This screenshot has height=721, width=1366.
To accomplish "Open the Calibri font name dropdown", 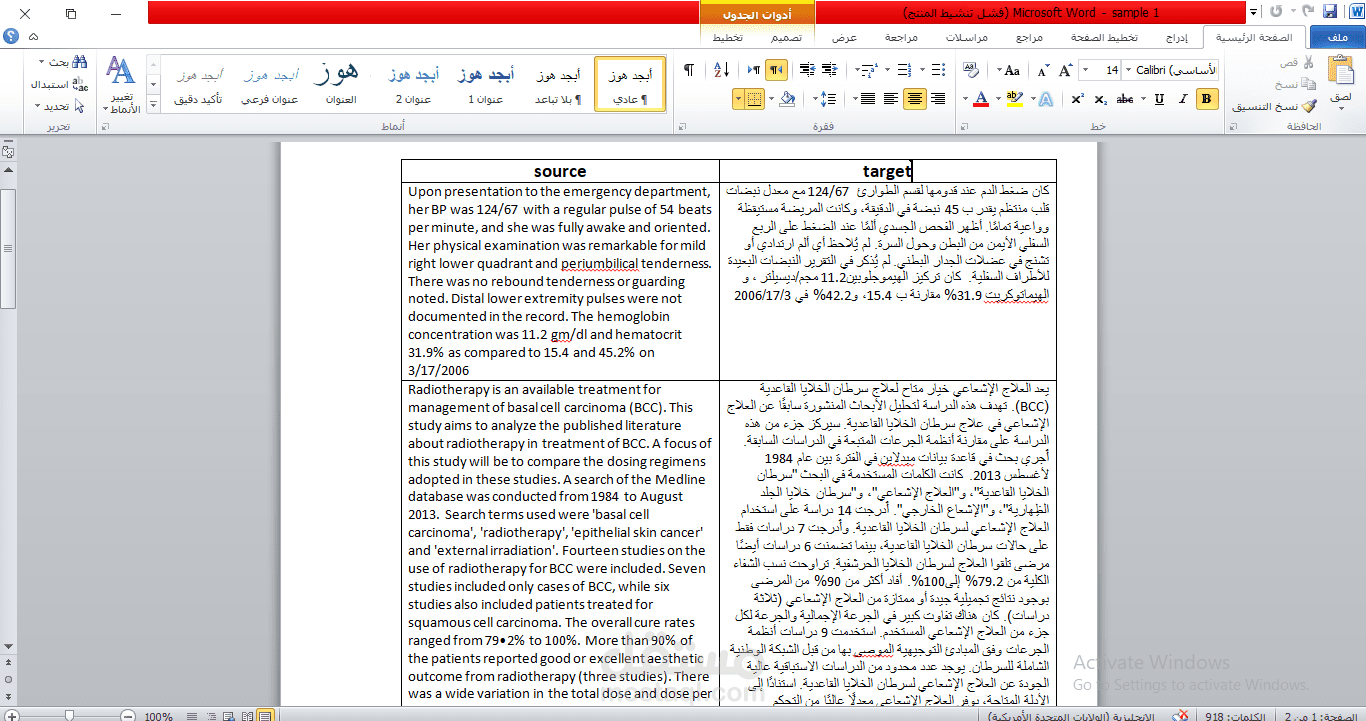I will (1127, 70).
